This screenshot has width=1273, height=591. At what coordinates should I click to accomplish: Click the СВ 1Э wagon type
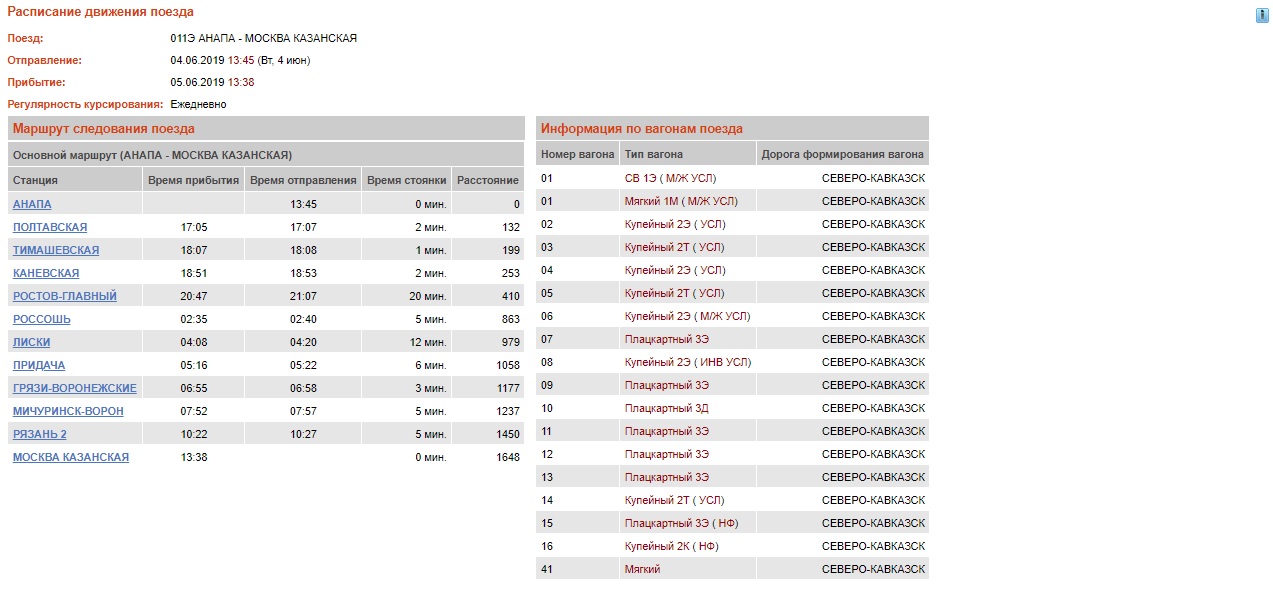[670, 178]
